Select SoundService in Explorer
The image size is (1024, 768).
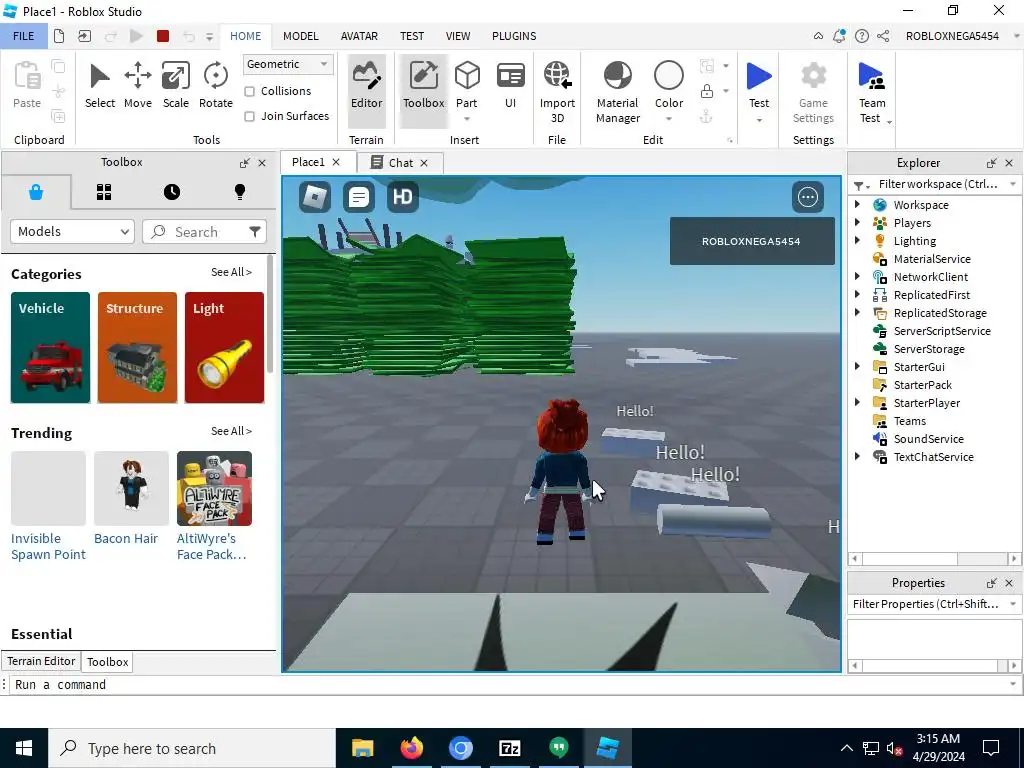[928, 439]
